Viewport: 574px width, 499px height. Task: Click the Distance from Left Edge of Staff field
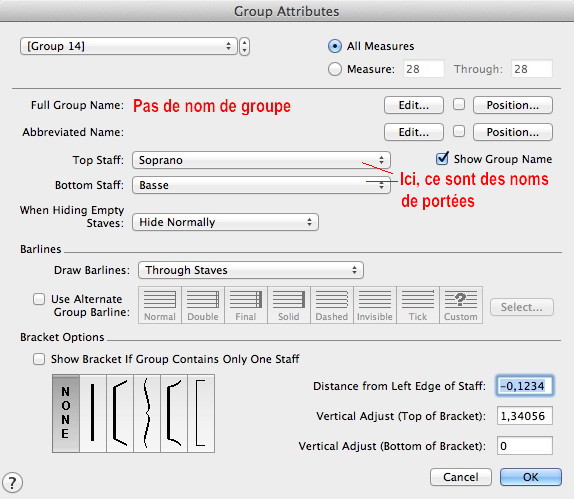(x=525, y=386)
